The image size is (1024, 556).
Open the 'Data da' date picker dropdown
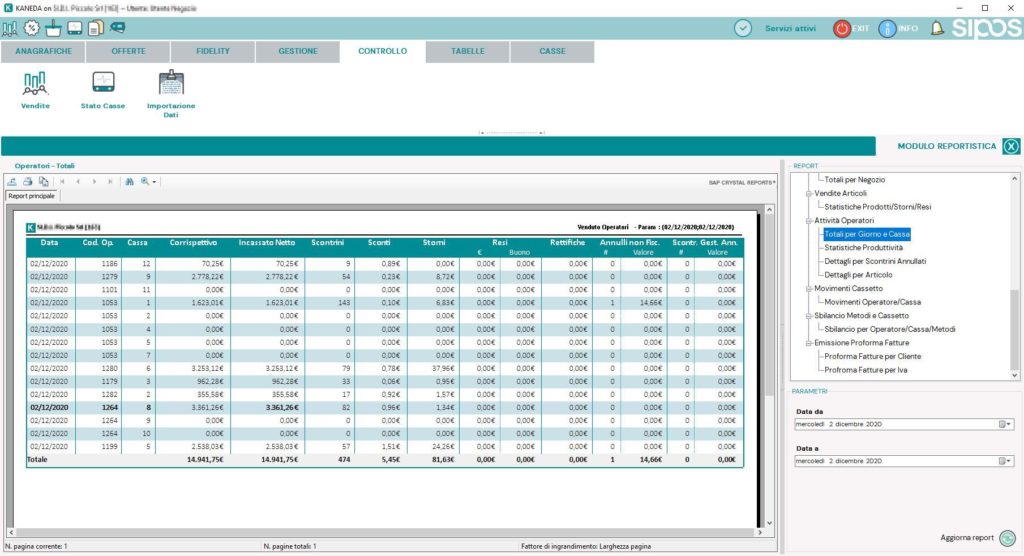point(1005,424)
